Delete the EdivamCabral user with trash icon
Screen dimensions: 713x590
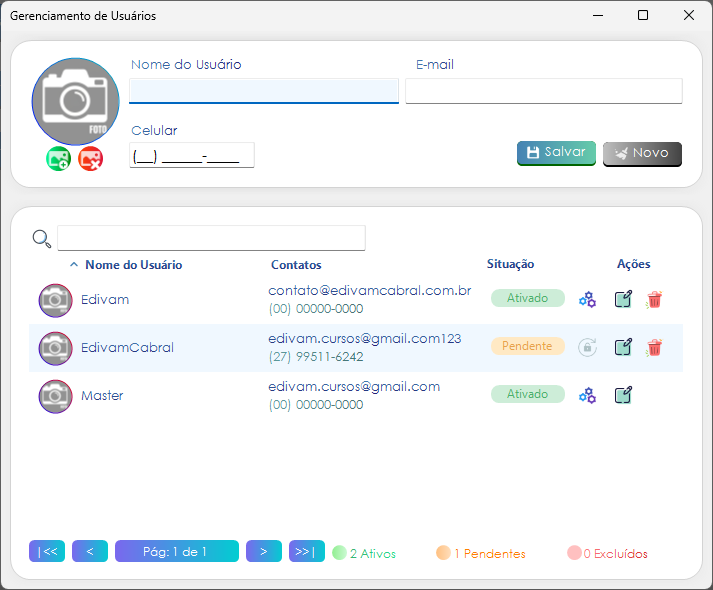click(654, 348)
